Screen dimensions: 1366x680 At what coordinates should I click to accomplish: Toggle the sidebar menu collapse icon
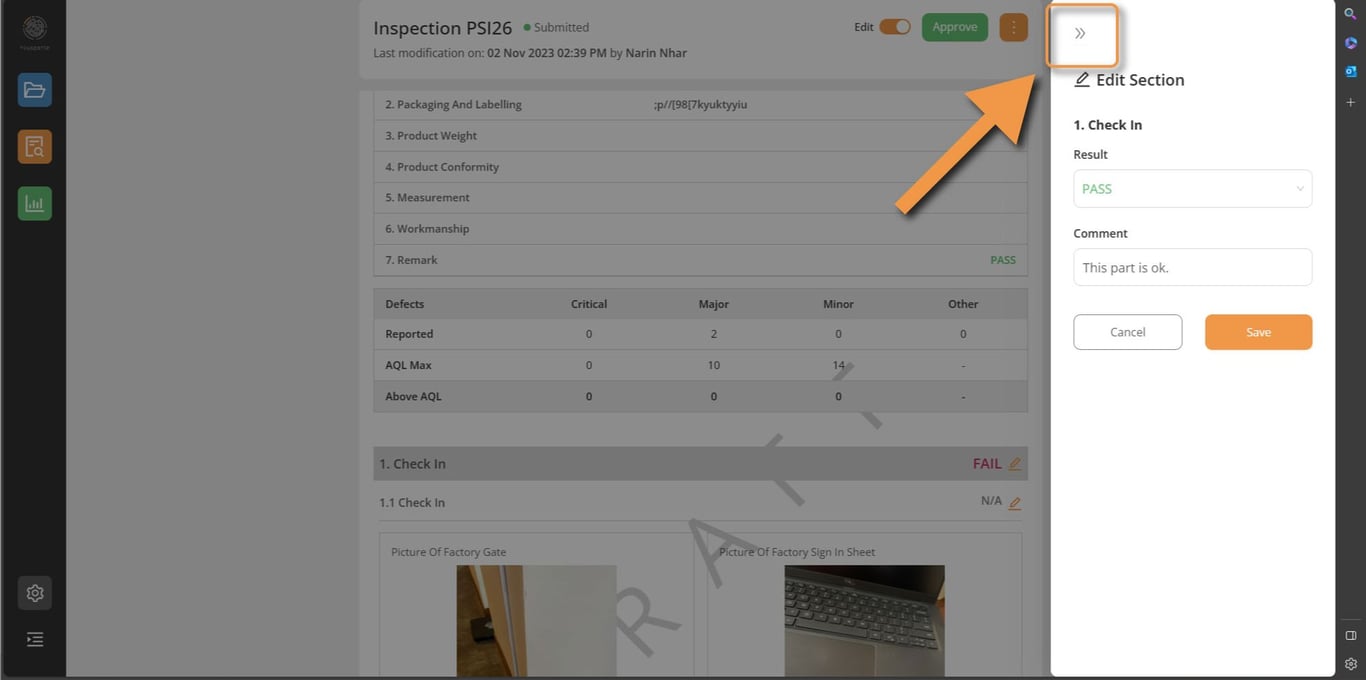coord(35,639)
